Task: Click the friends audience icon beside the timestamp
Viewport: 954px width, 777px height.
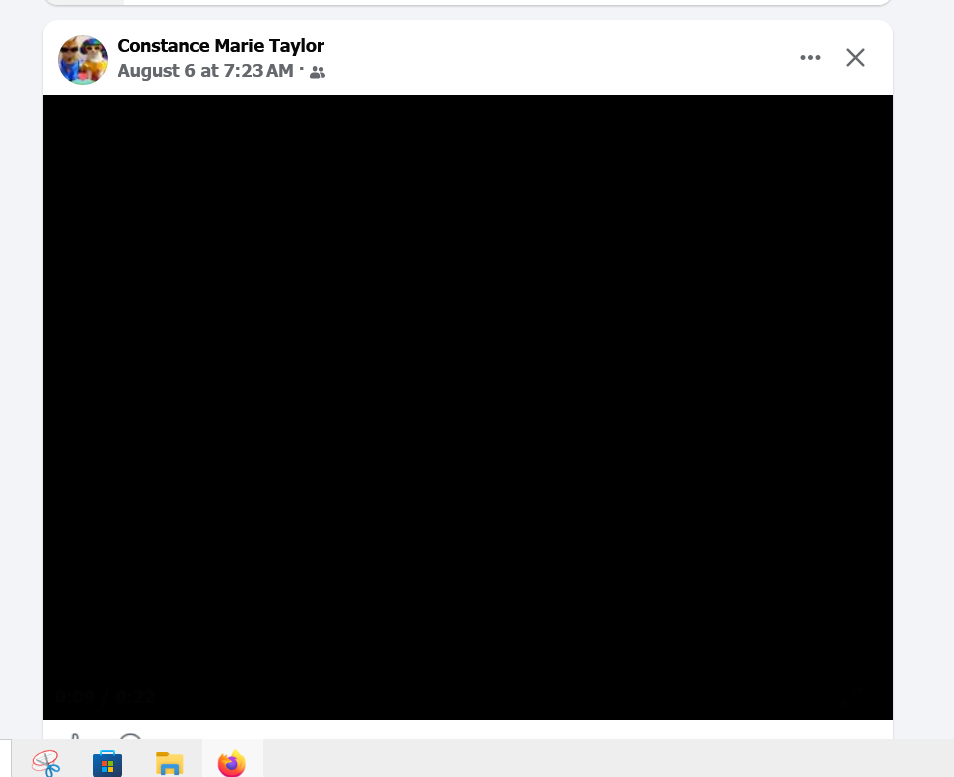Action: [x=318, y=72]
